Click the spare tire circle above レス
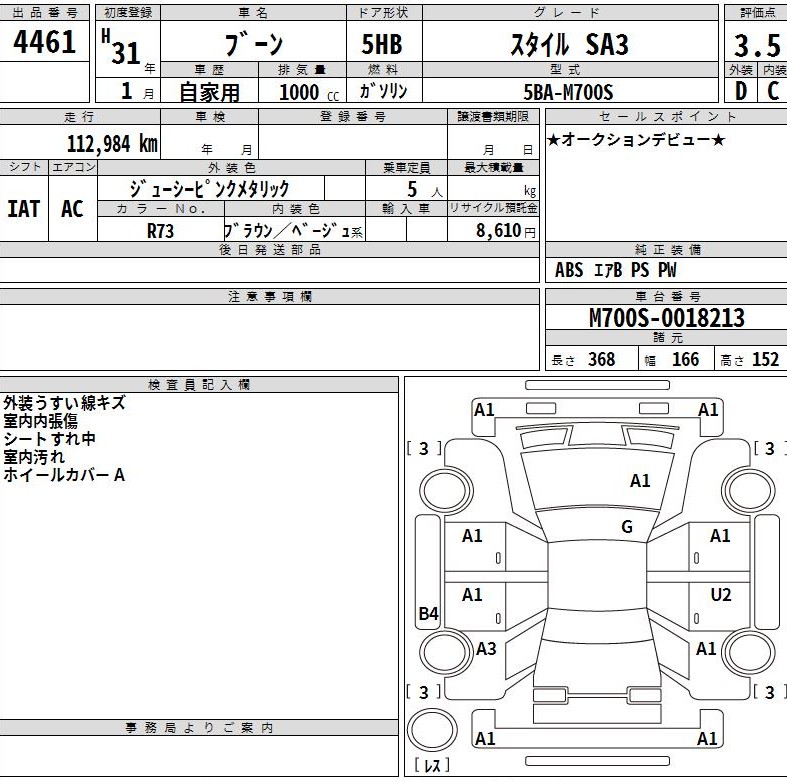This screenshot has width=787, height=781. pos(432,730)
